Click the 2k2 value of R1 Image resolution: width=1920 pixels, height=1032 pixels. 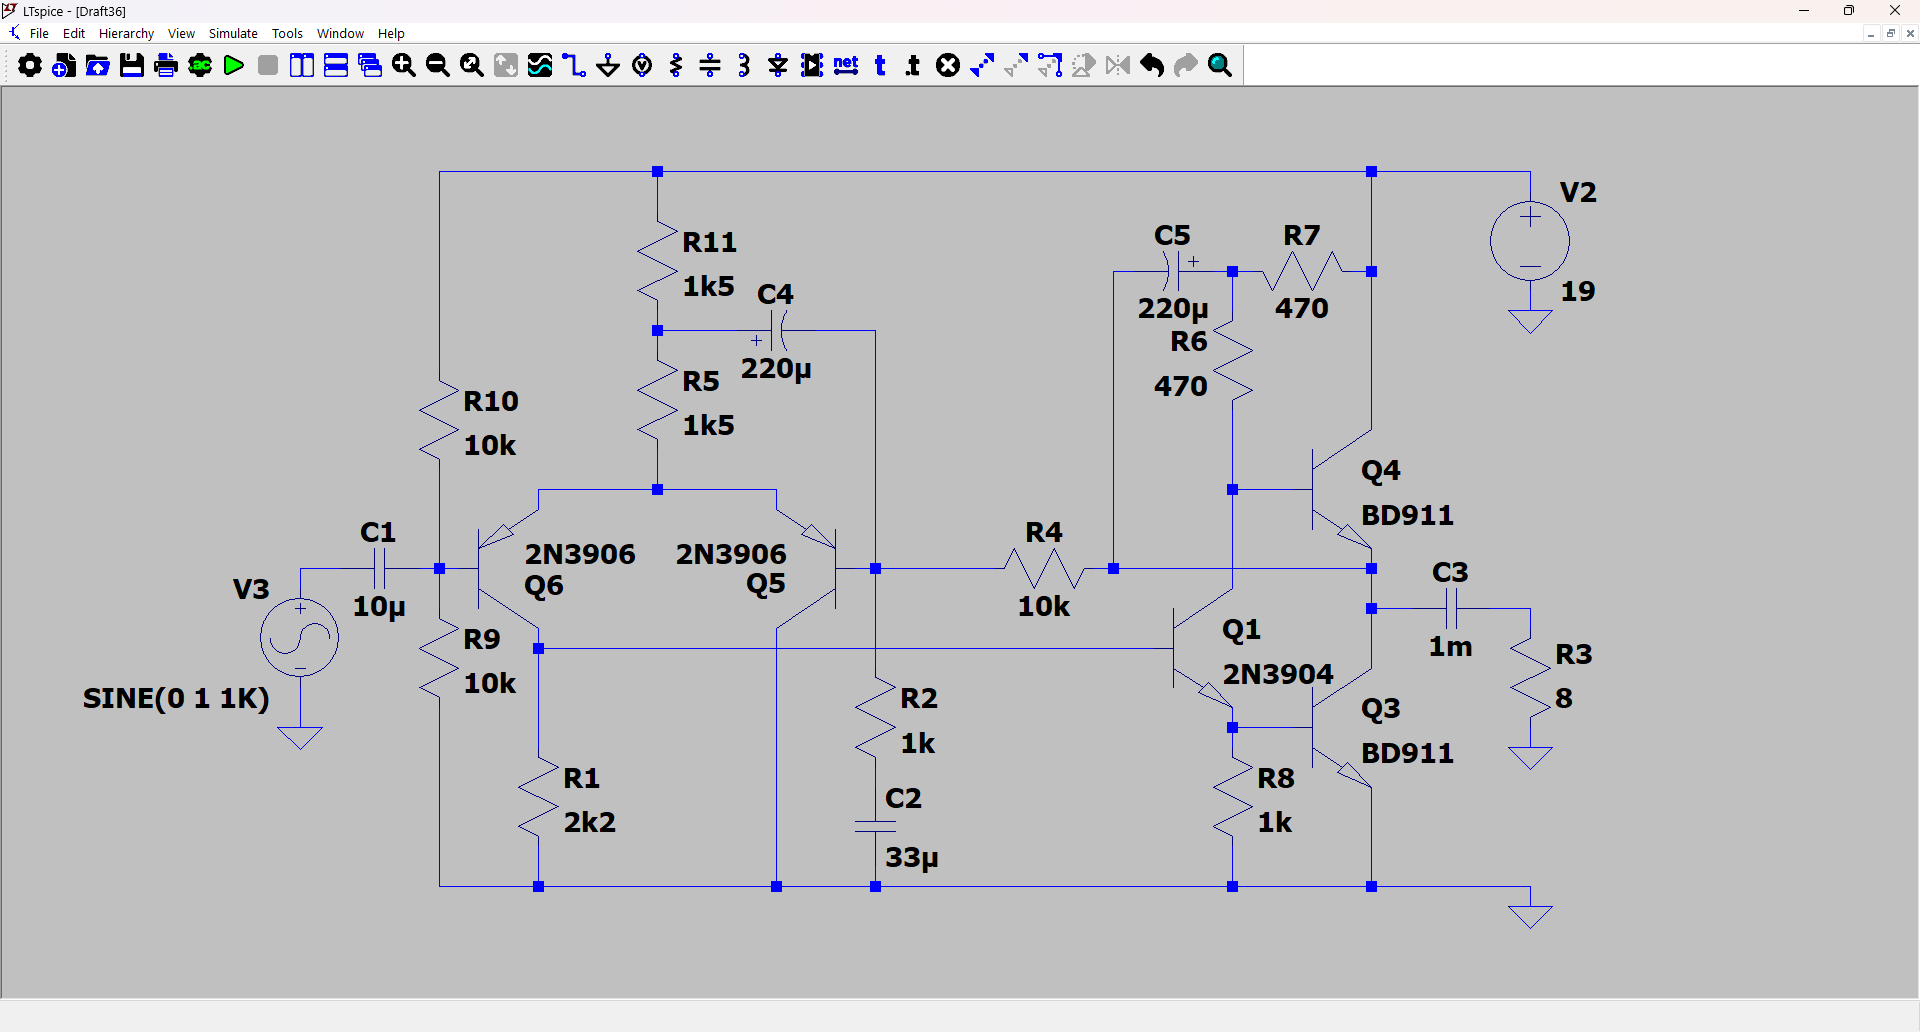[x=590, y=822]
